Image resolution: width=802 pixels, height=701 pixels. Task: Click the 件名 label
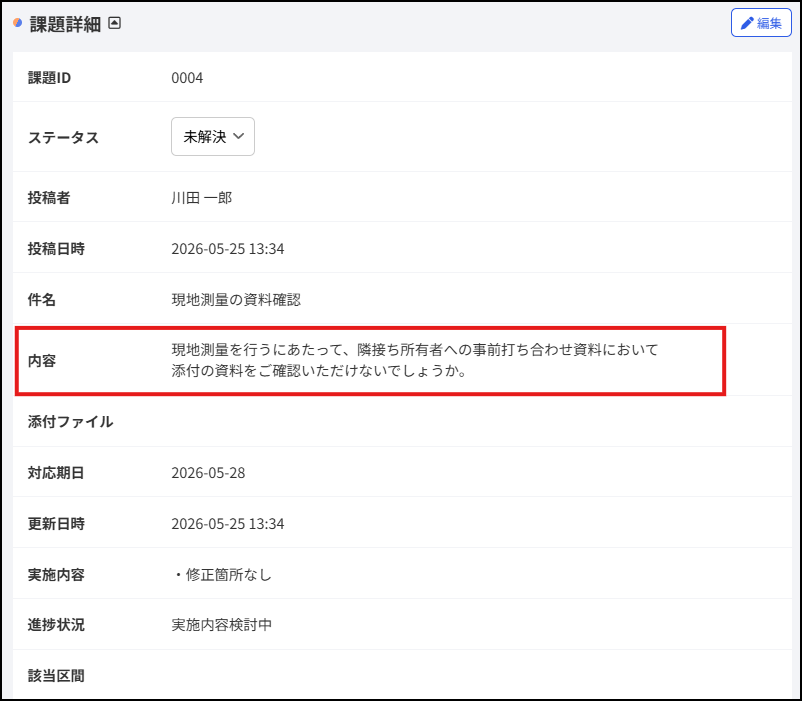click(41, 300)
